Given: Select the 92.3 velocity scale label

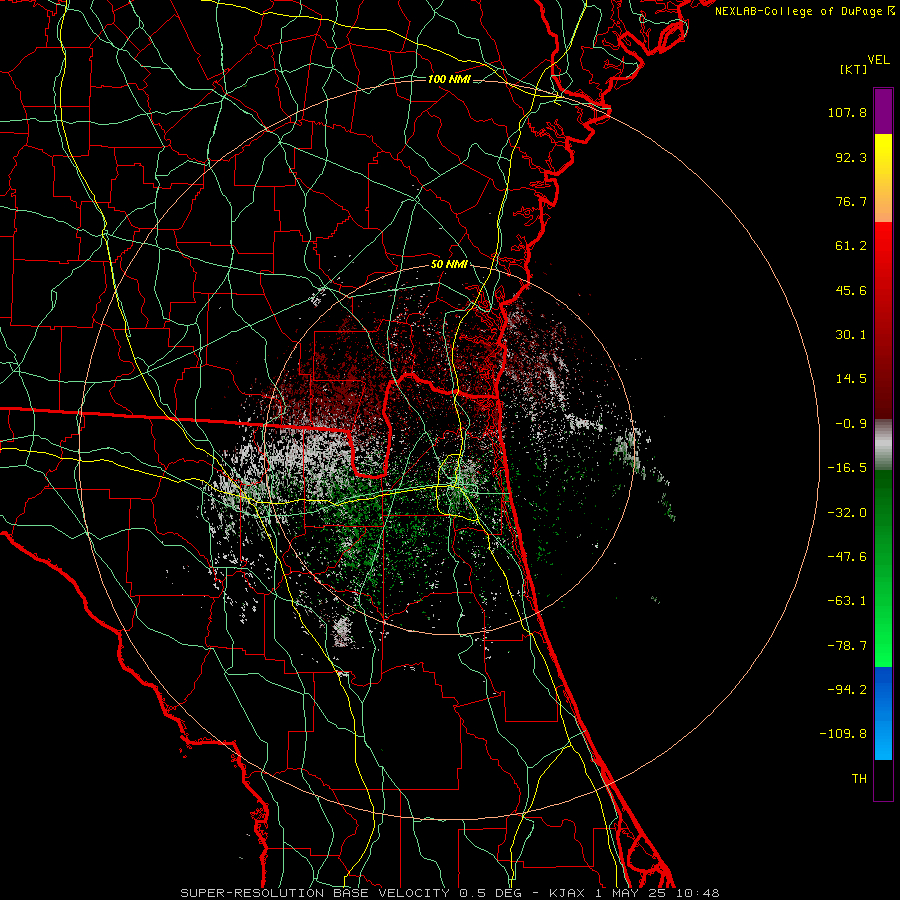Looking at the screenshot, I should pos(851,157).
